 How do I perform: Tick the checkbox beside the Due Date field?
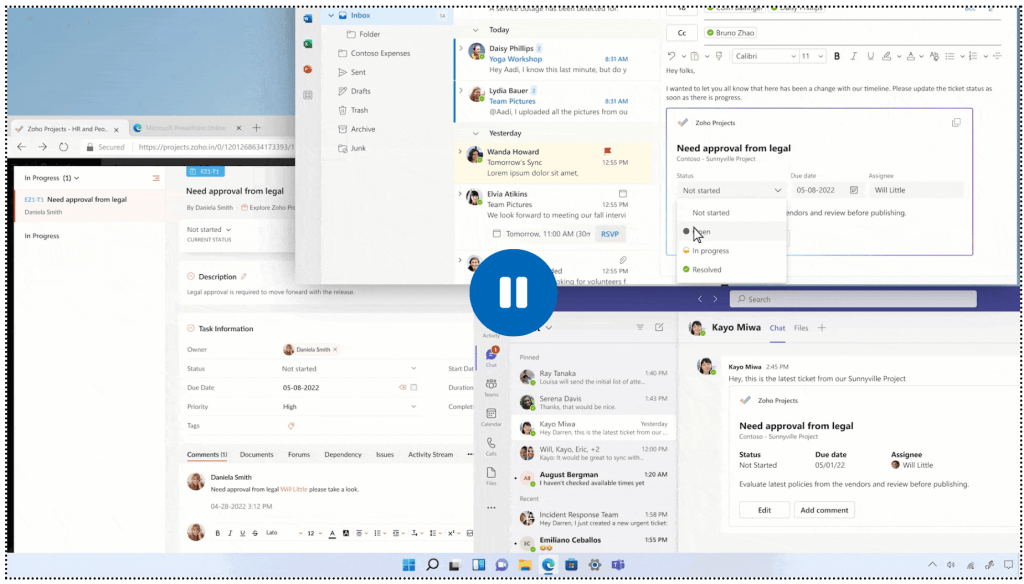coord(414,388)
